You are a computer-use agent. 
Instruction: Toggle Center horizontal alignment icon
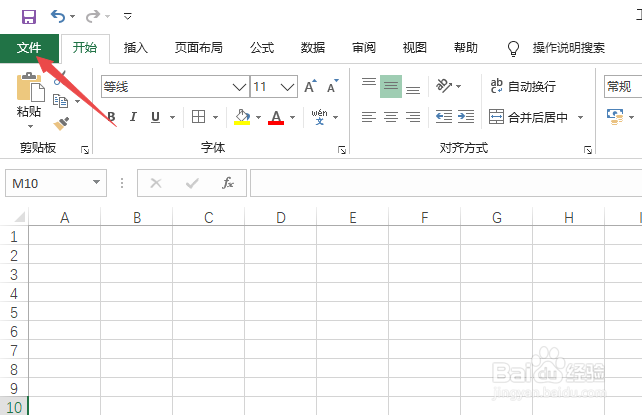coord(391,117)
